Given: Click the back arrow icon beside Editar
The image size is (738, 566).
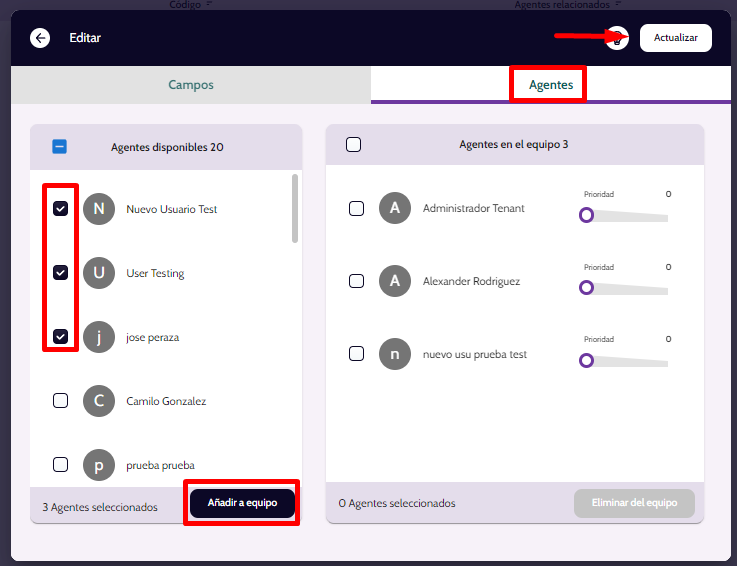Looking at the screenshot, I should point(40,38).
